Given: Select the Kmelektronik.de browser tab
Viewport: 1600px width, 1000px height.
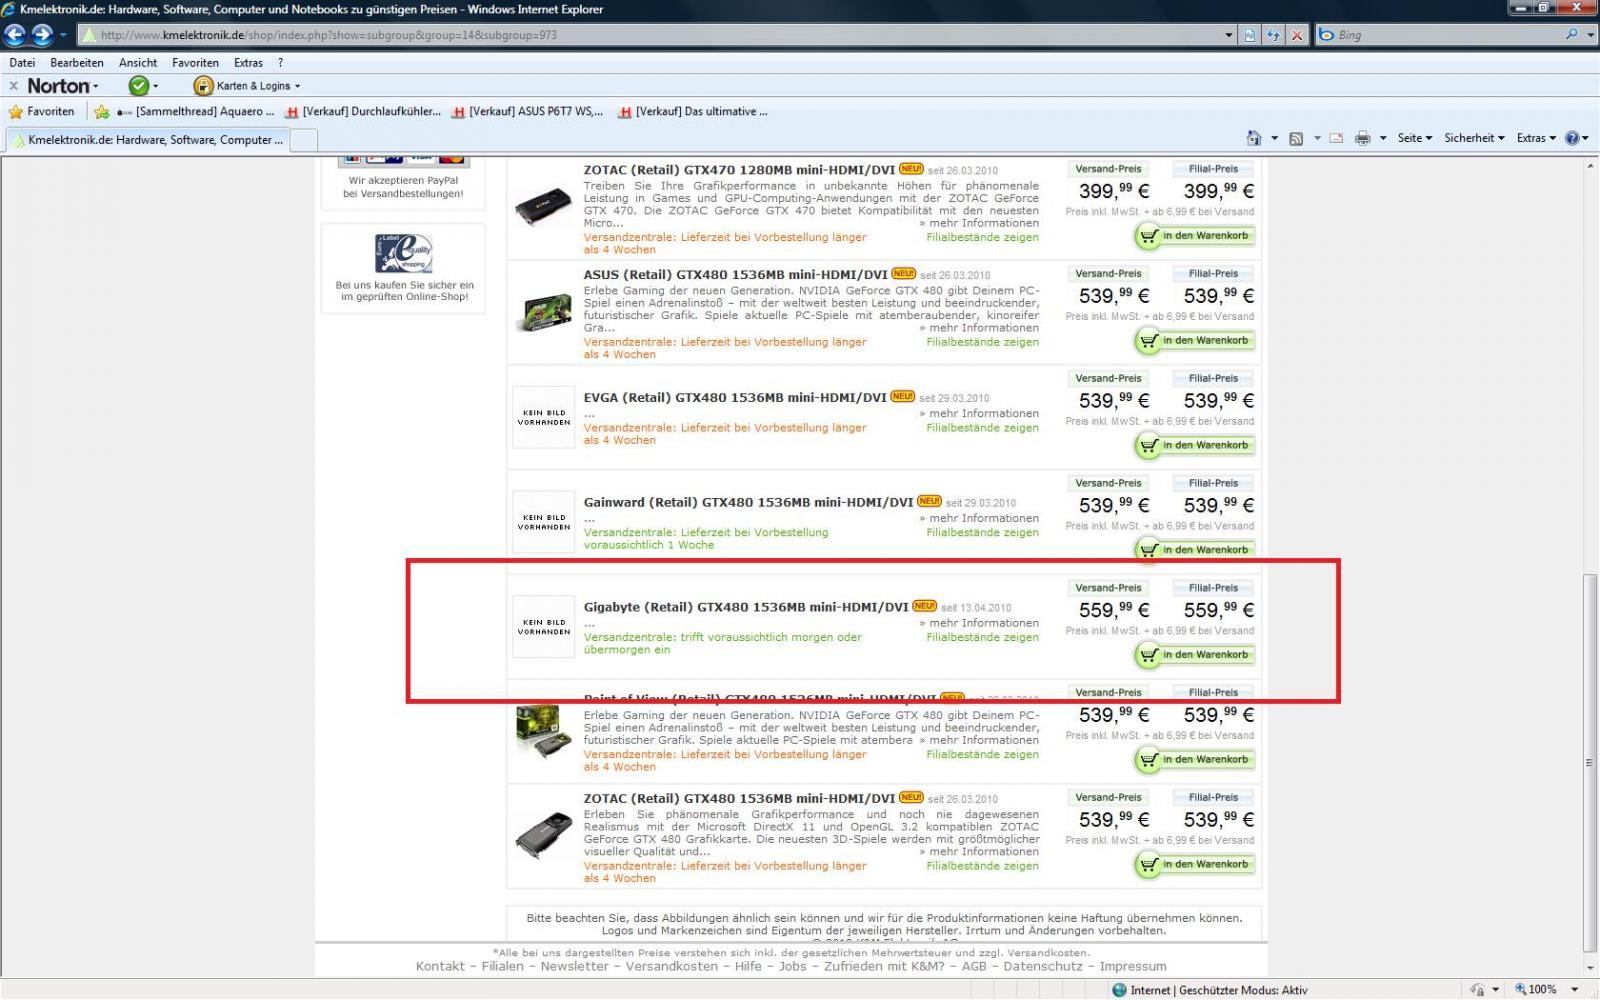Looking at the screenshot, I should (x=147, y=140).
